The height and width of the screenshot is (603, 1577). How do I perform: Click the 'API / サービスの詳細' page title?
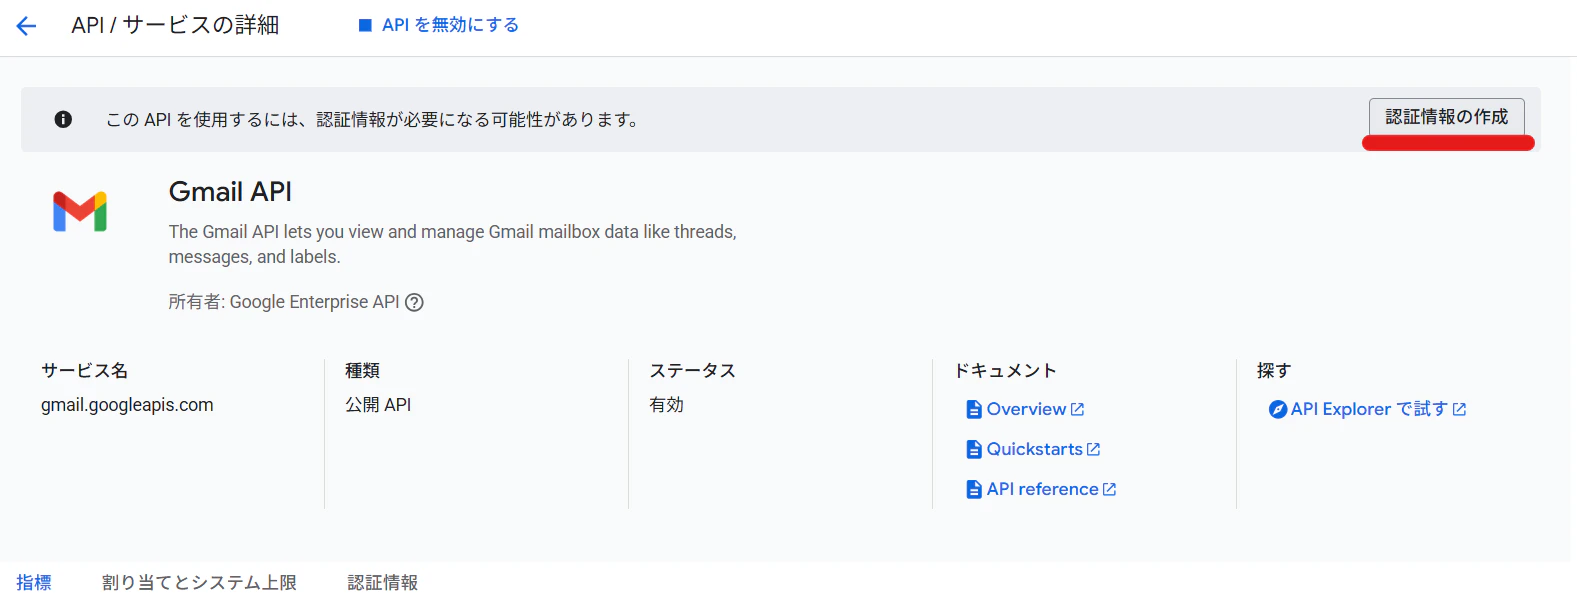(175, 25)
